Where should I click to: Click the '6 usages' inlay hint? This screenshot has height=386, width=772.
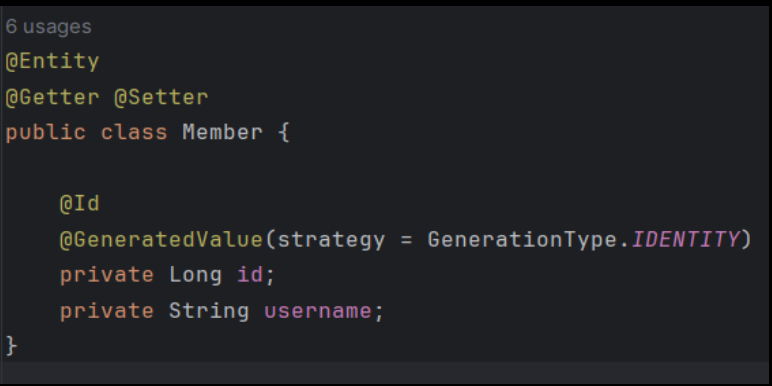pos(48,27)
